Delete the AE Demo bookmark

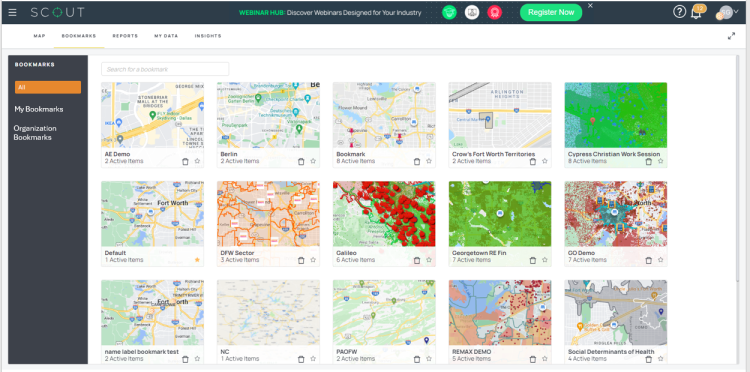pos(185,162)
